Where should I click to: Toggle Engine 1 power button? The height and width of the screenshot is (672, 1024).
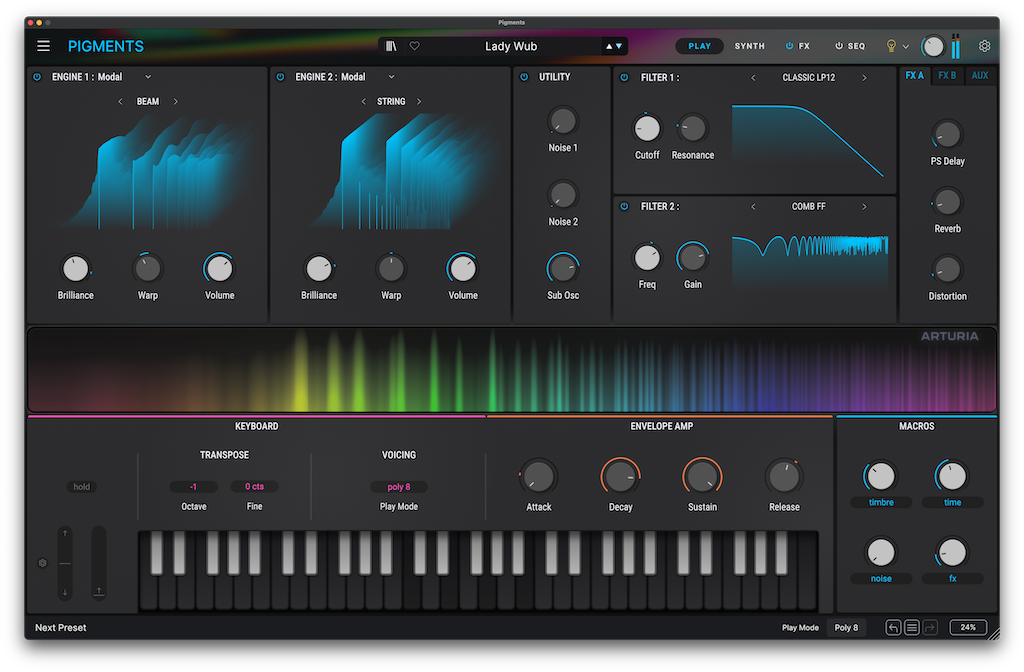click(37, 77)
